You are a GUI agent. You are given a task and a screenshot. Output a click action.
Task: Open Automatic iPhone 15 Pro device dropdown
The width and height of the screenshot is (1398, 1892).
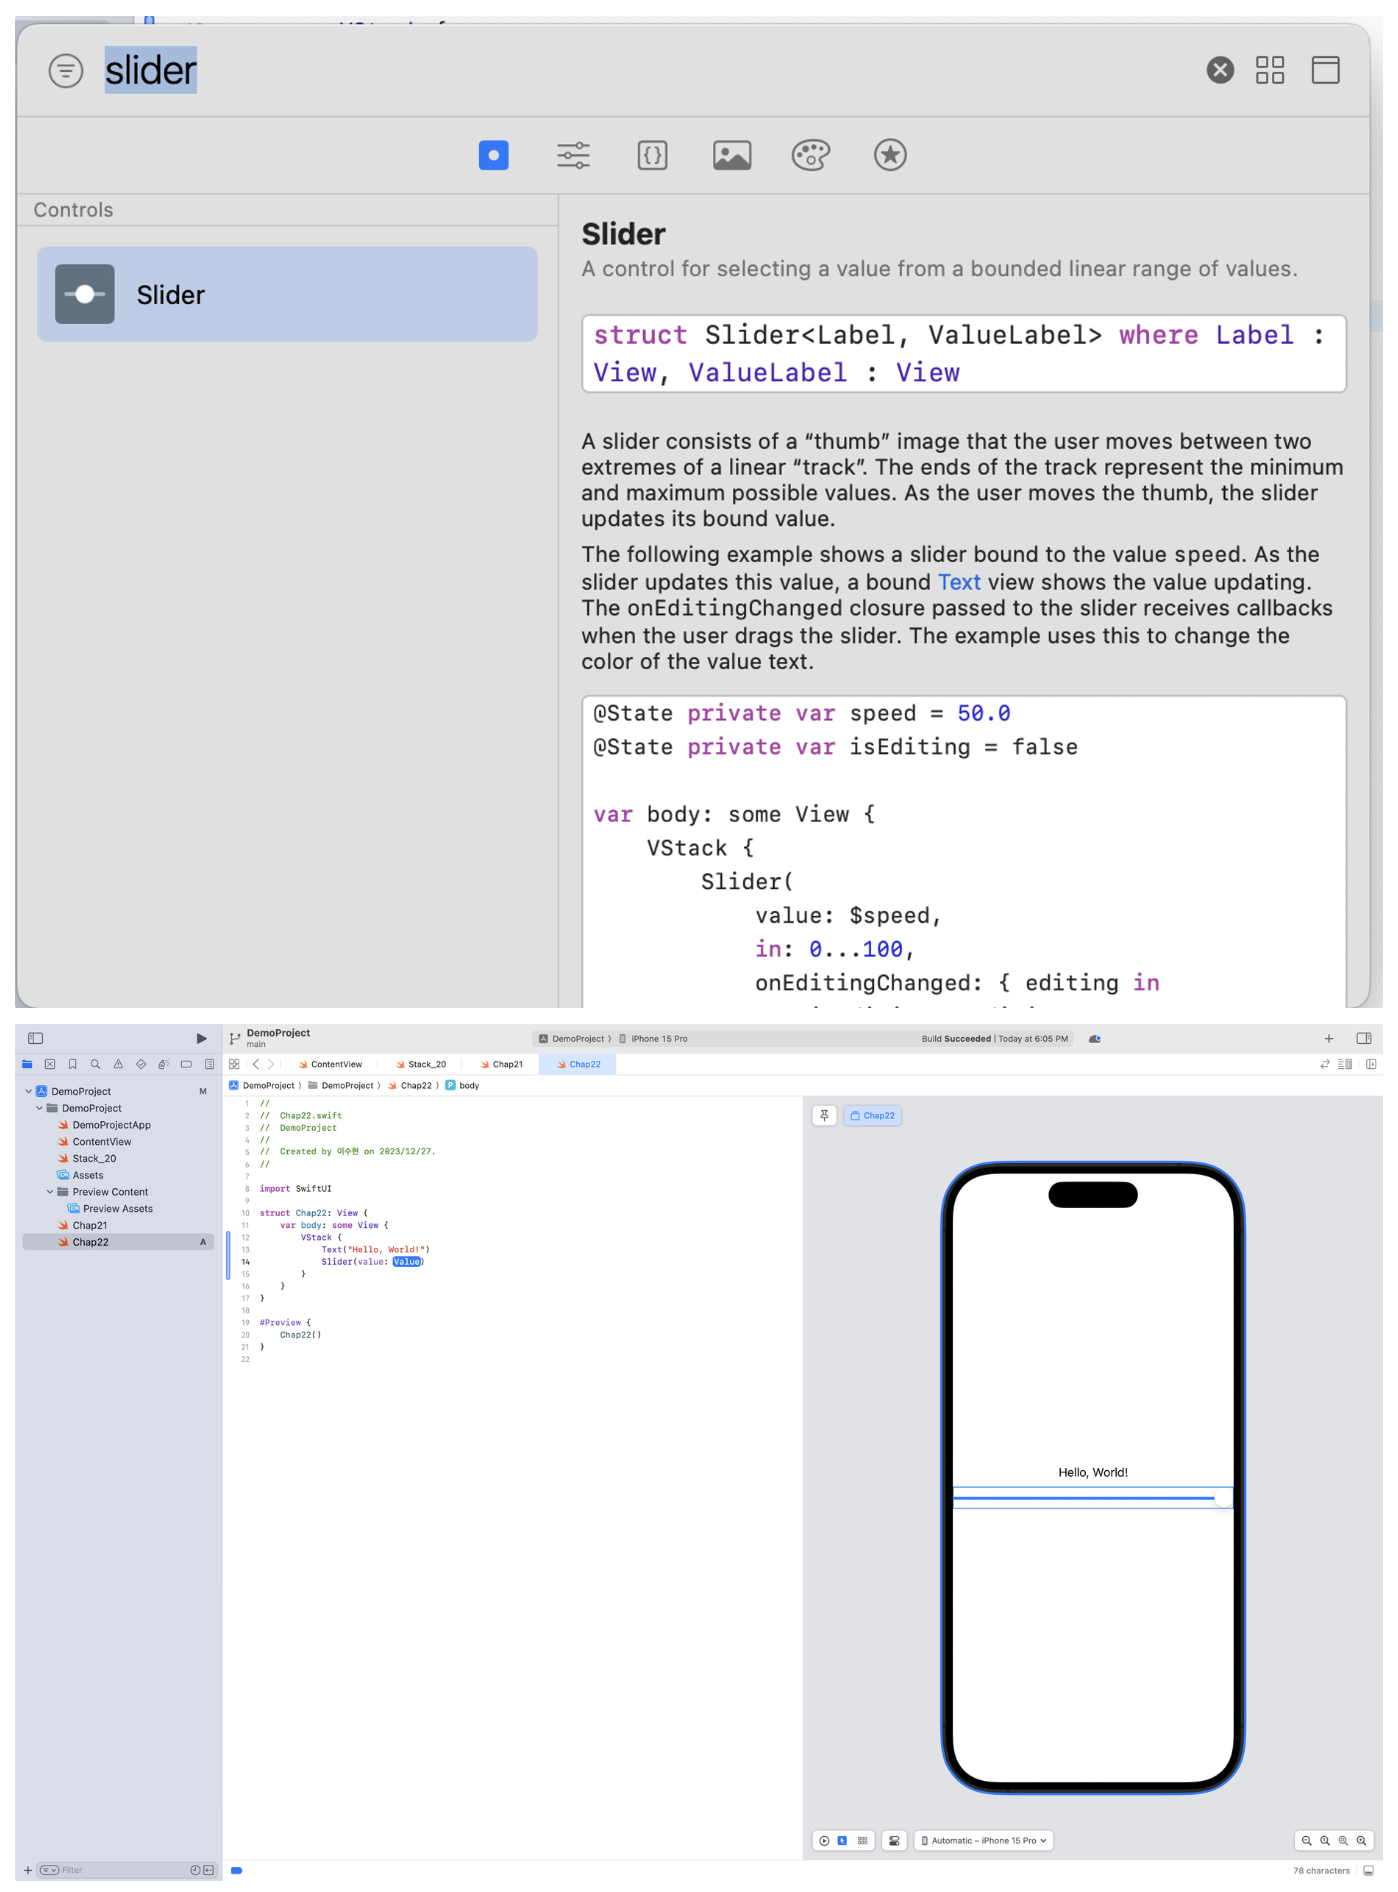(x=984, y=1841)
